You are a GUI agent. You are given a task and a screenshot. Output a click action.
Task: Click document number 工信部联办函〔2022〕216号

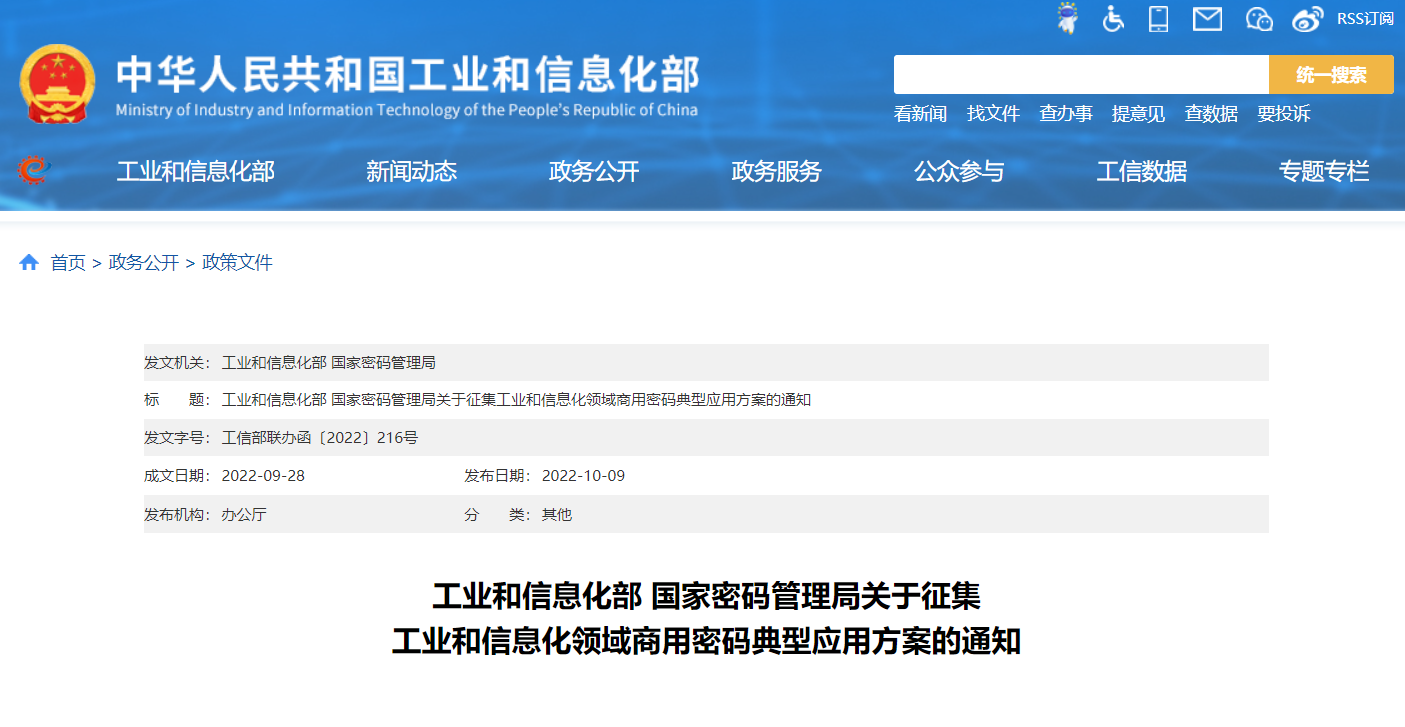320,438
